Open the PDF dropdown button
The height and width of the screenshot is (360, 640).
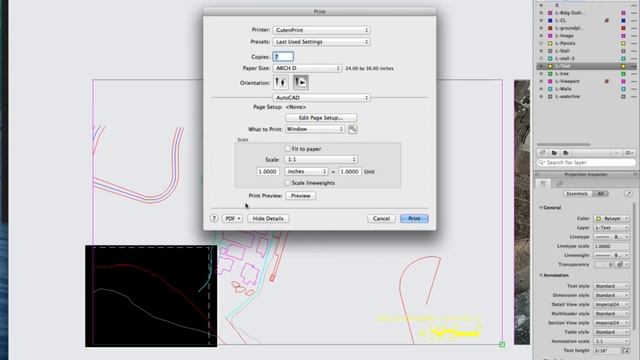(x=232, y=218)
